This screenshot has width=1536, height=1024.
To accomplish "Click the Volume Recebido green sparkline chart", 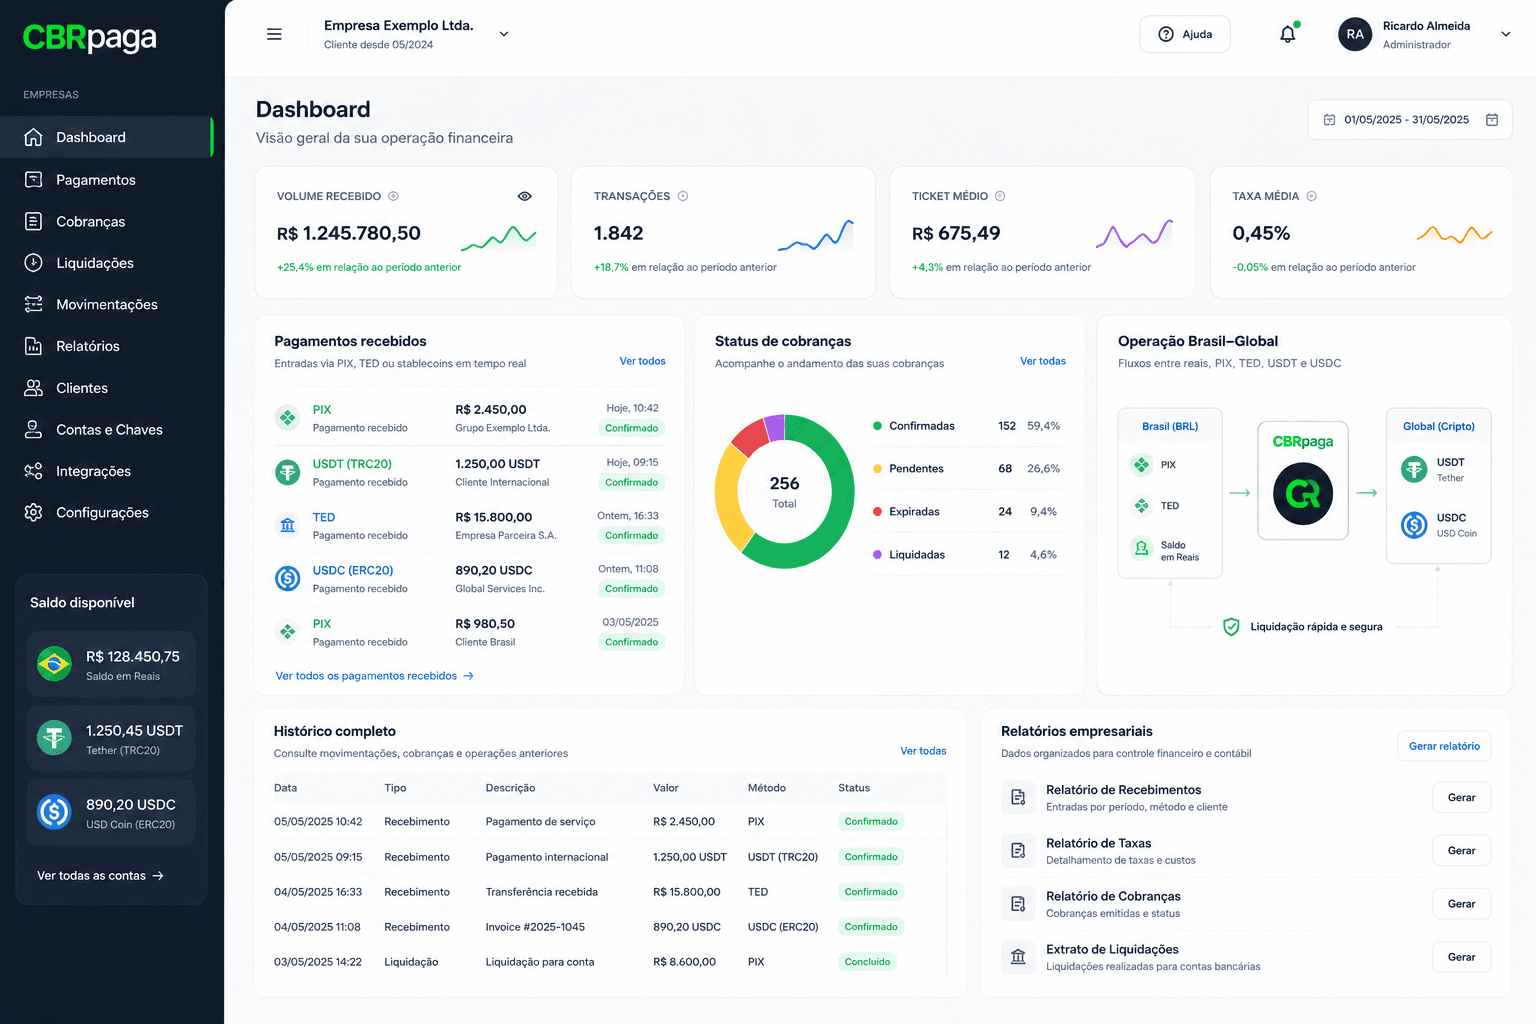I will coord(498,237).
